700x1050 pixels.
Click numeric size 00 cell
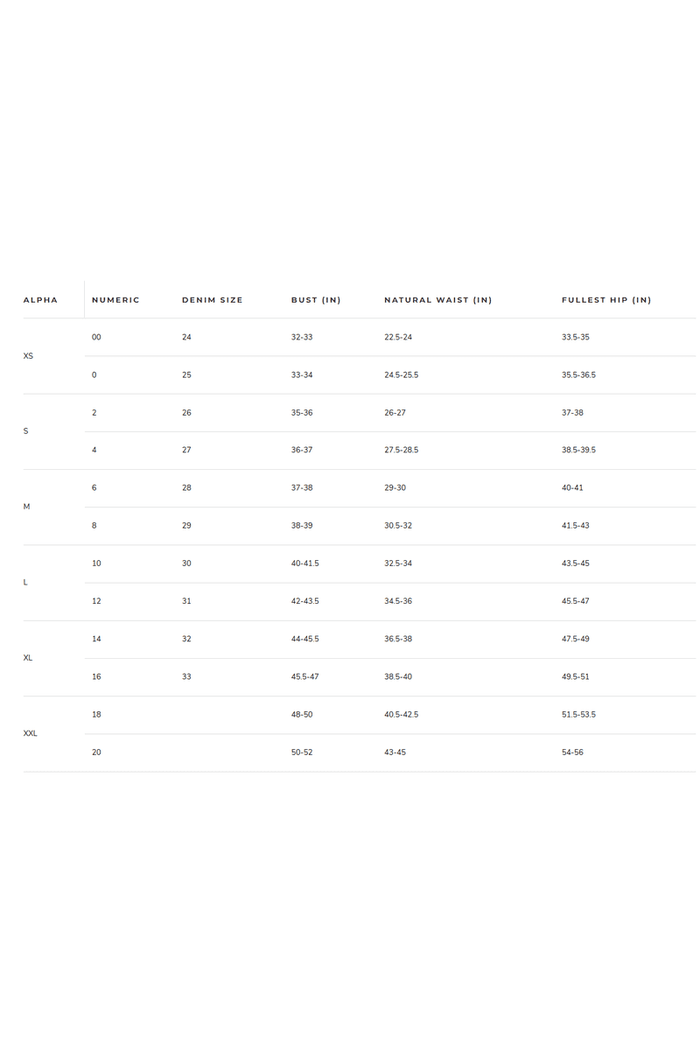click(96, 337)
